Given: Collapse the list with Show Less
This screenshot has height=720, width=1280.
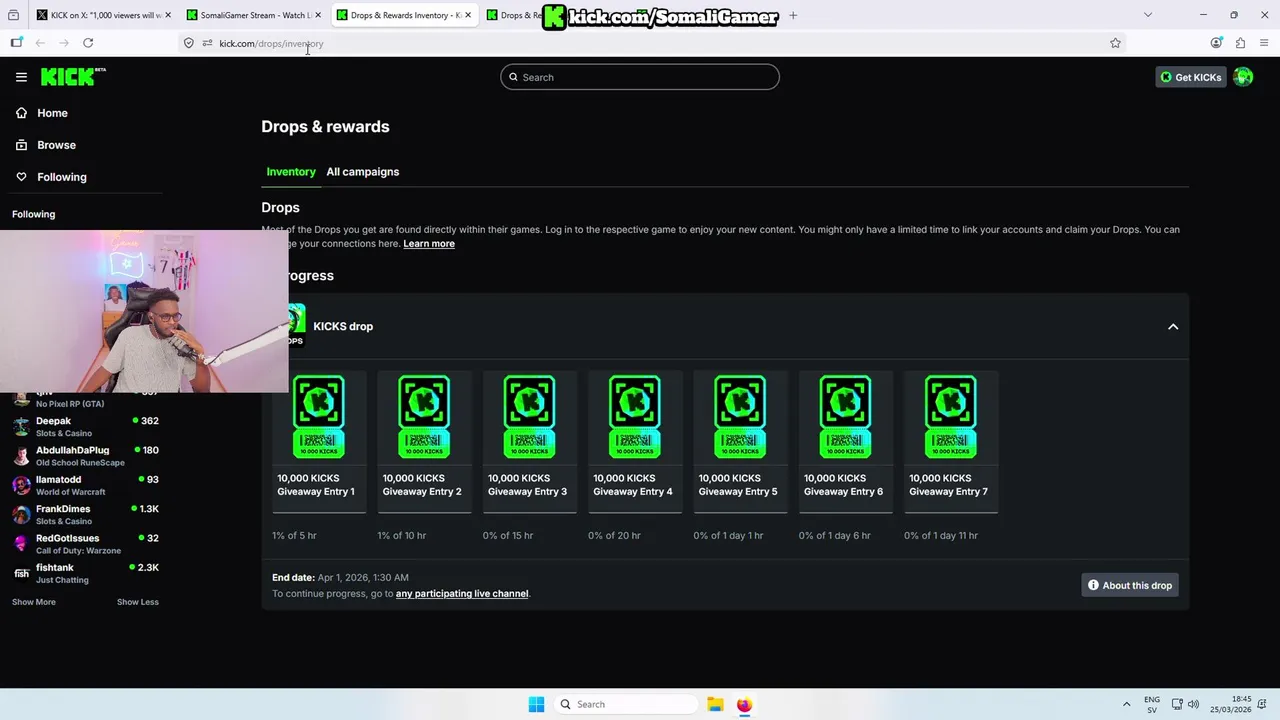Looking at the screenshot, I should click(138, 602).
